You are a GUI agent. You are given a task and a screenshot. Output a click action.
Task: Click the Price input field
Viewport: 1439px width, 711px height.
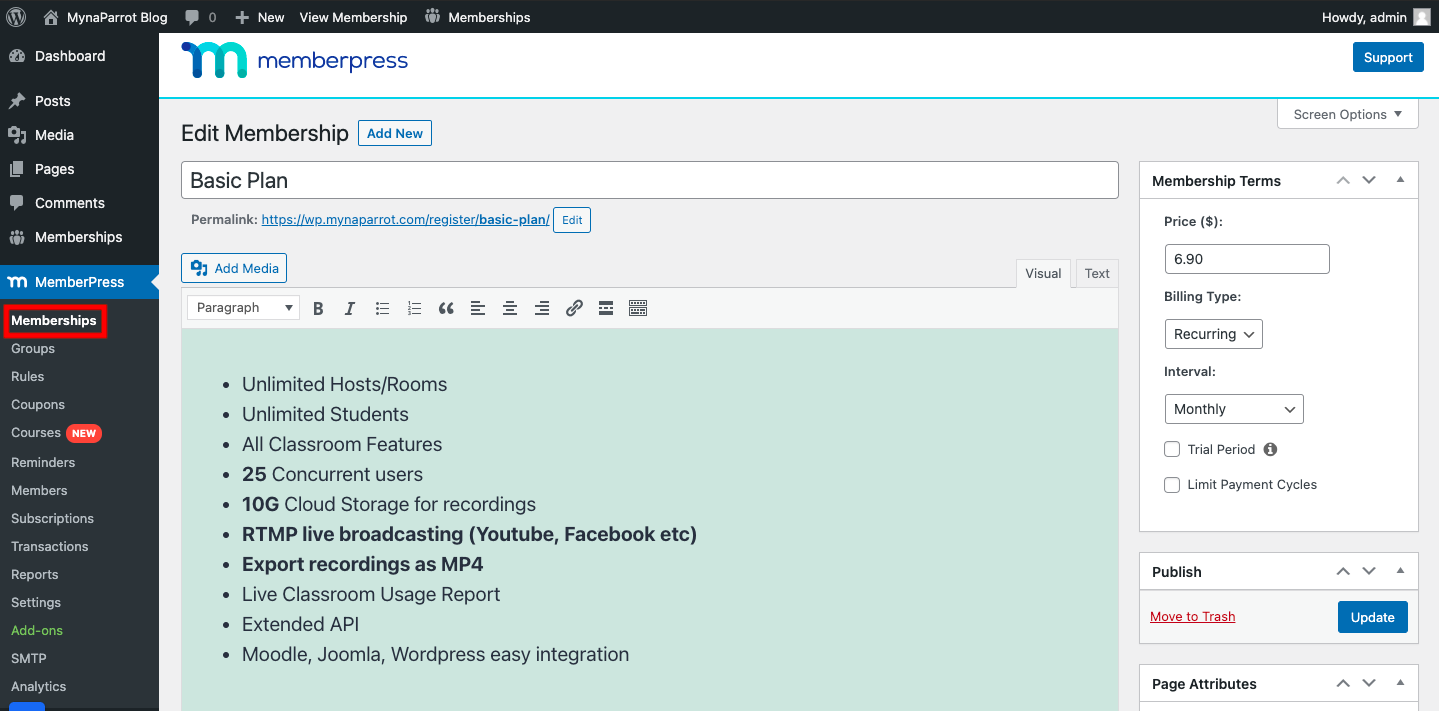[1246, 259]
